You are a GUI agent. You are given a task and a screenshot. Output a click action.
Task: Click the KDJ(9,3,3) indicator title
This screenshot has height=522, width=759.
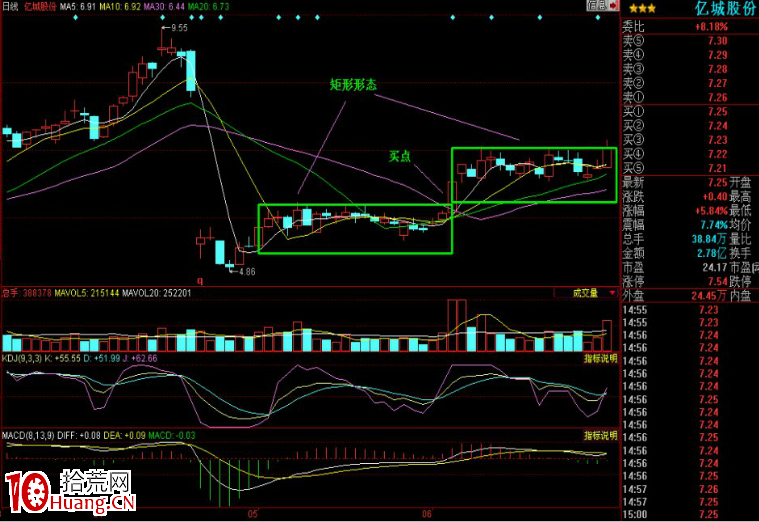(x=22, y=358)
